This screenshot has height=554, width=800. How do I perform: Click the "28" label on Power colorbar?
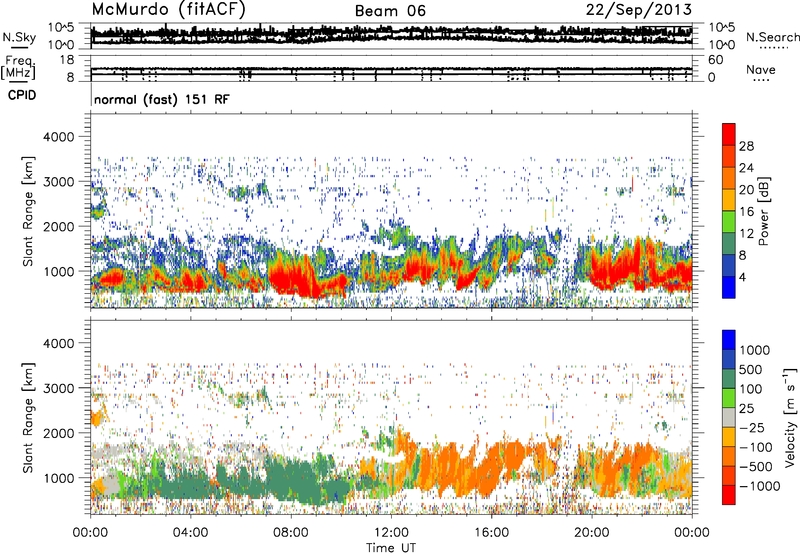746,146
